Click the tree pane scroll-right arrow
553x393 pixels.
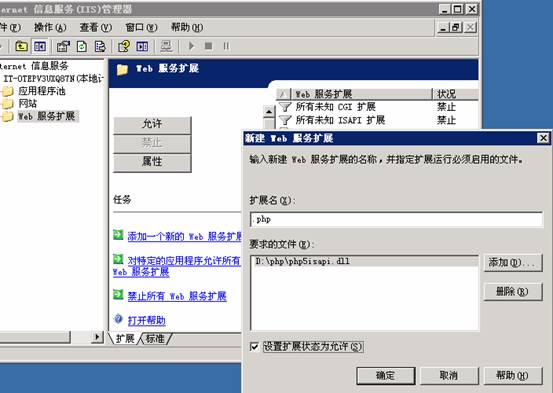[x=97, y=337]
